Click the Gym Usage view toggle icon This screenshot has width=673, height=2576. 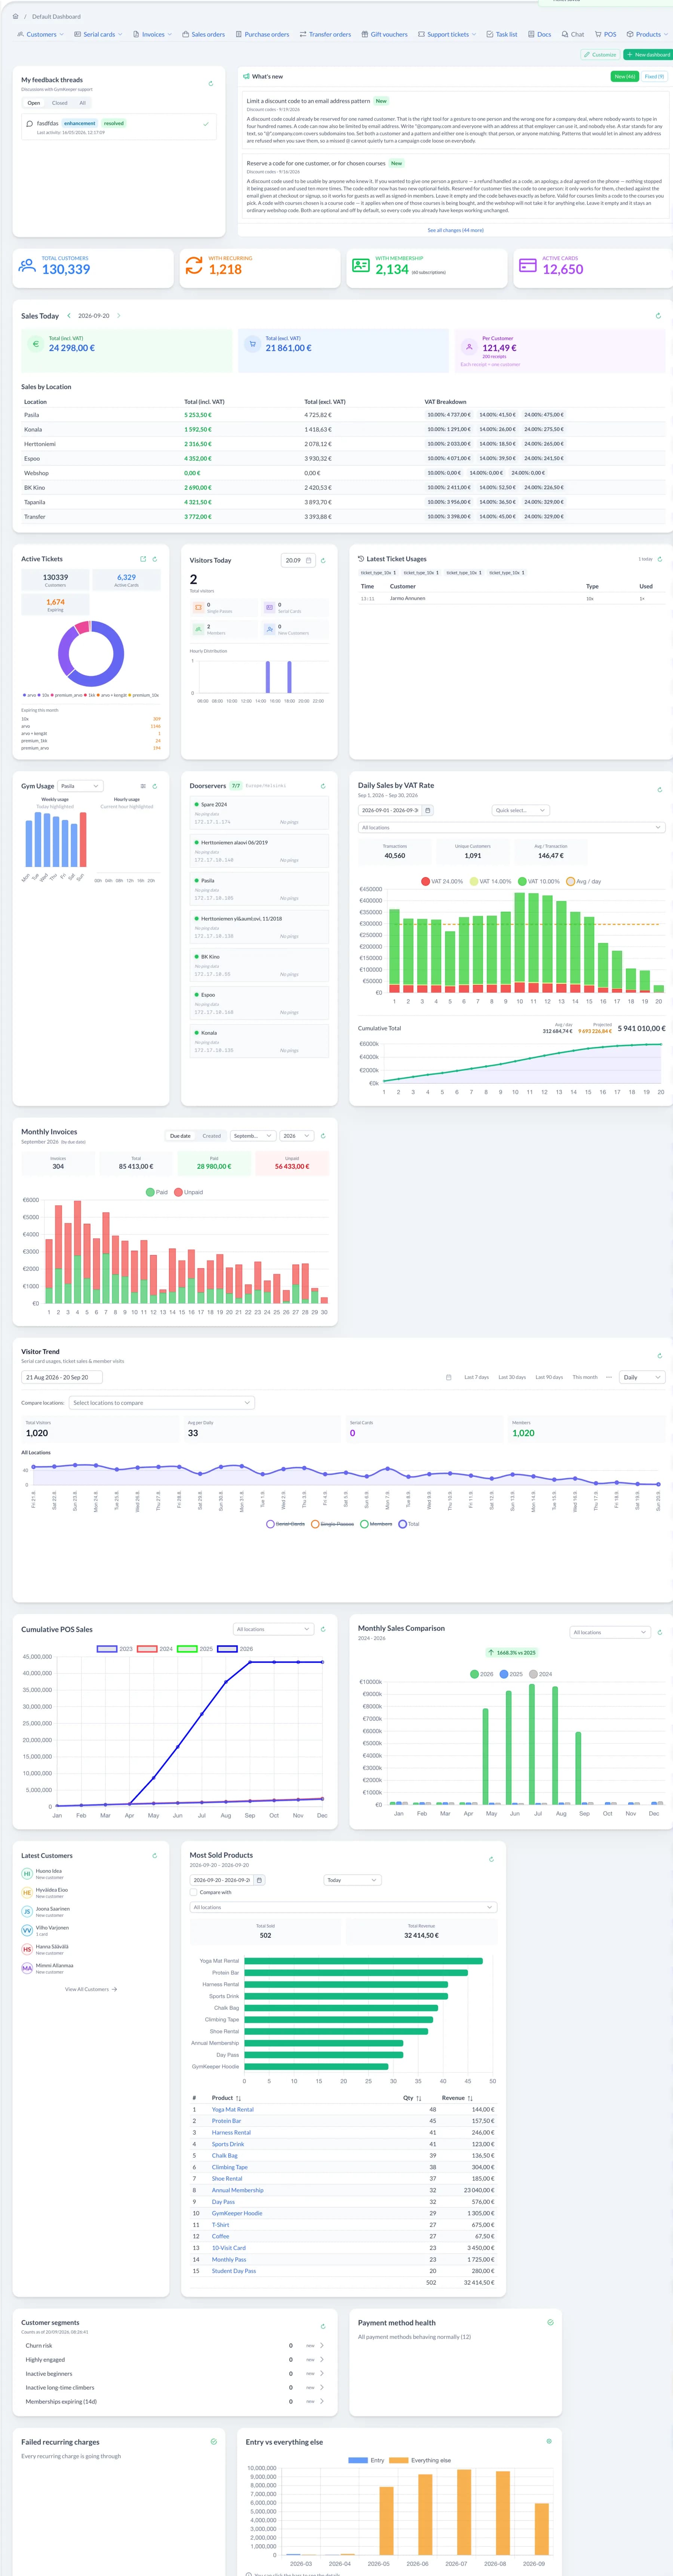click(143, 786)
